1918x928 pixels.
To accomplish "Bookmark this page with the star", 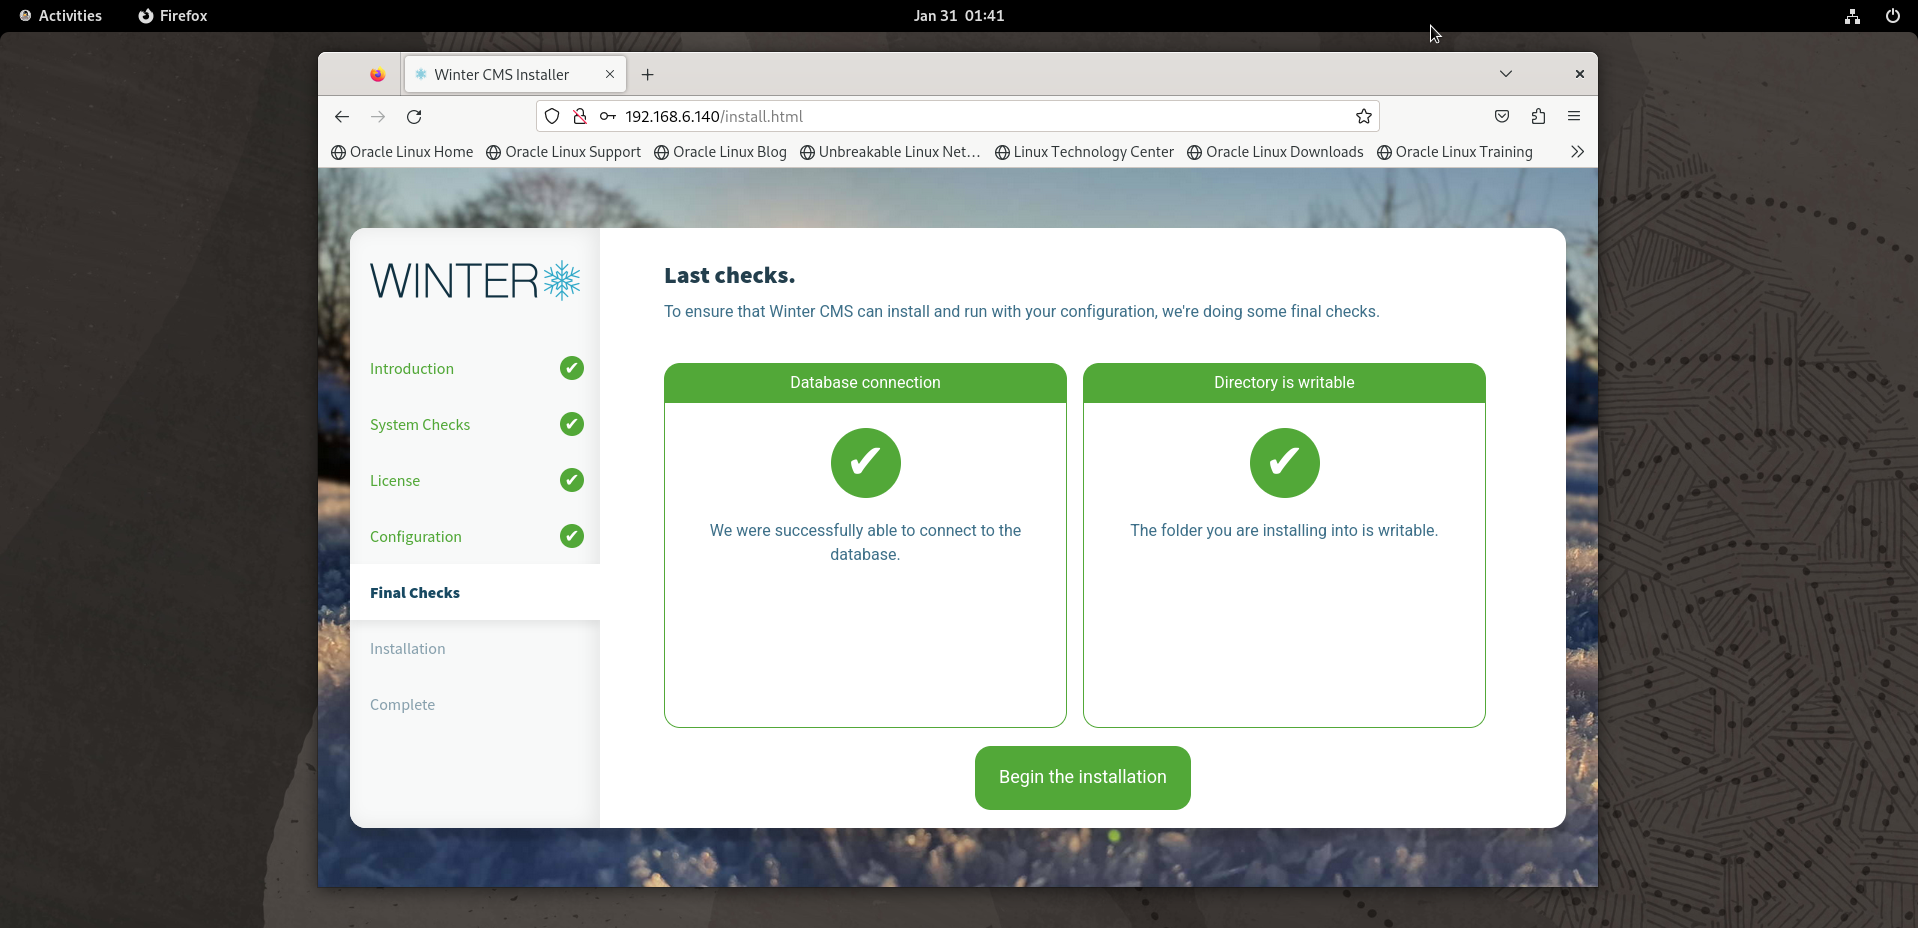I will 1364,117.
